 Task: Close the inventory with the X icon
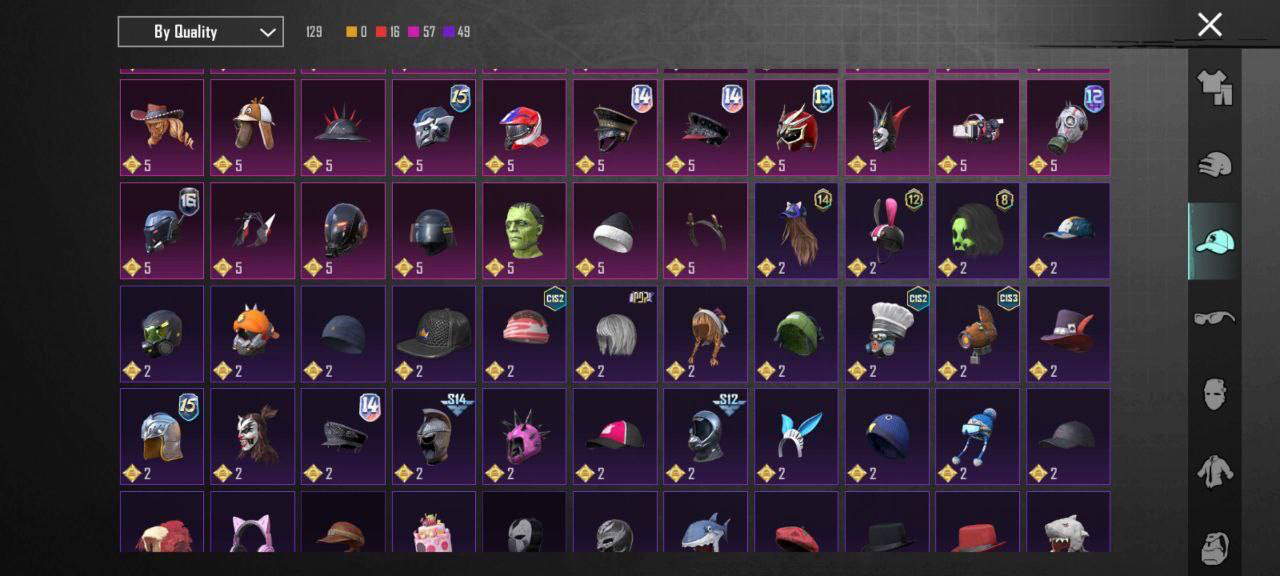pos(1210,25)
